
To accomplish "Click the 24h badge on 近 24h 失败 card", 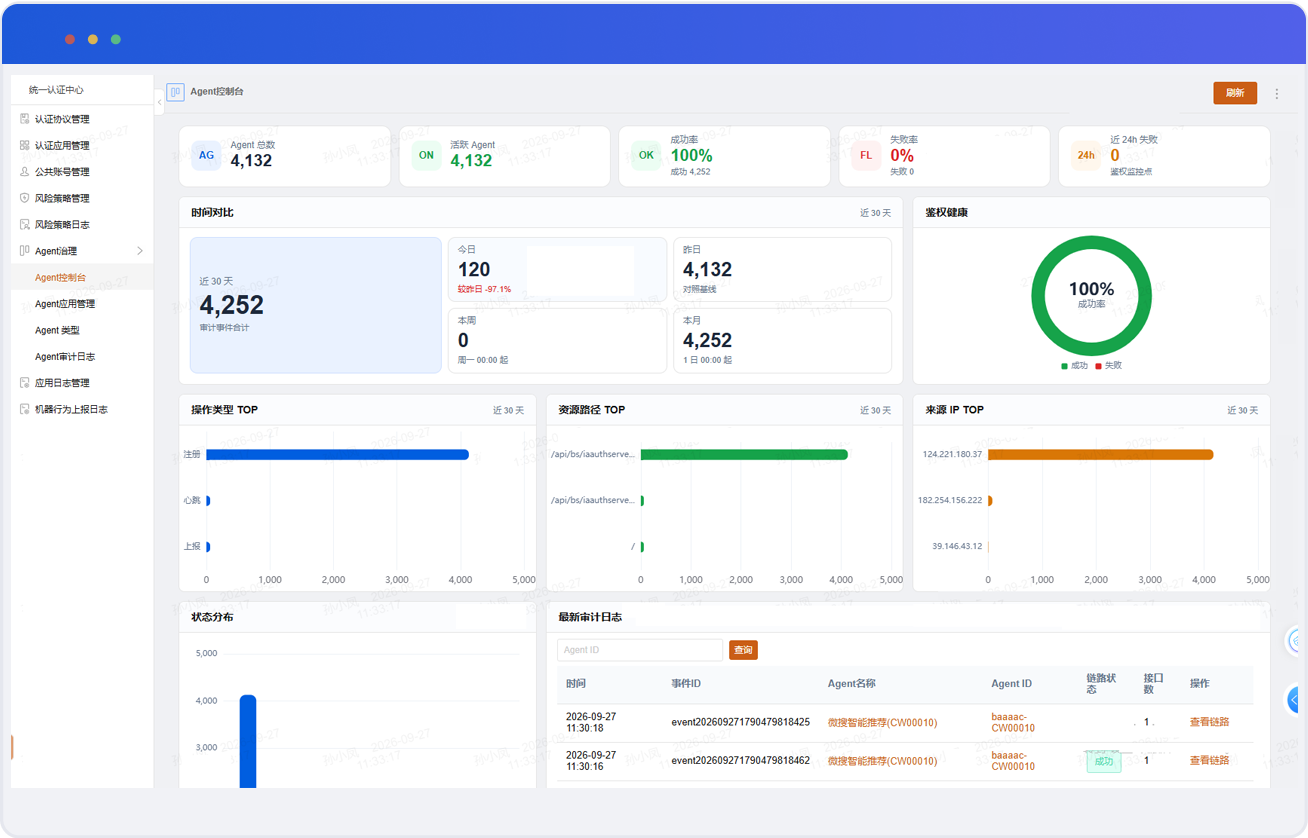I will coord(1086,155).
